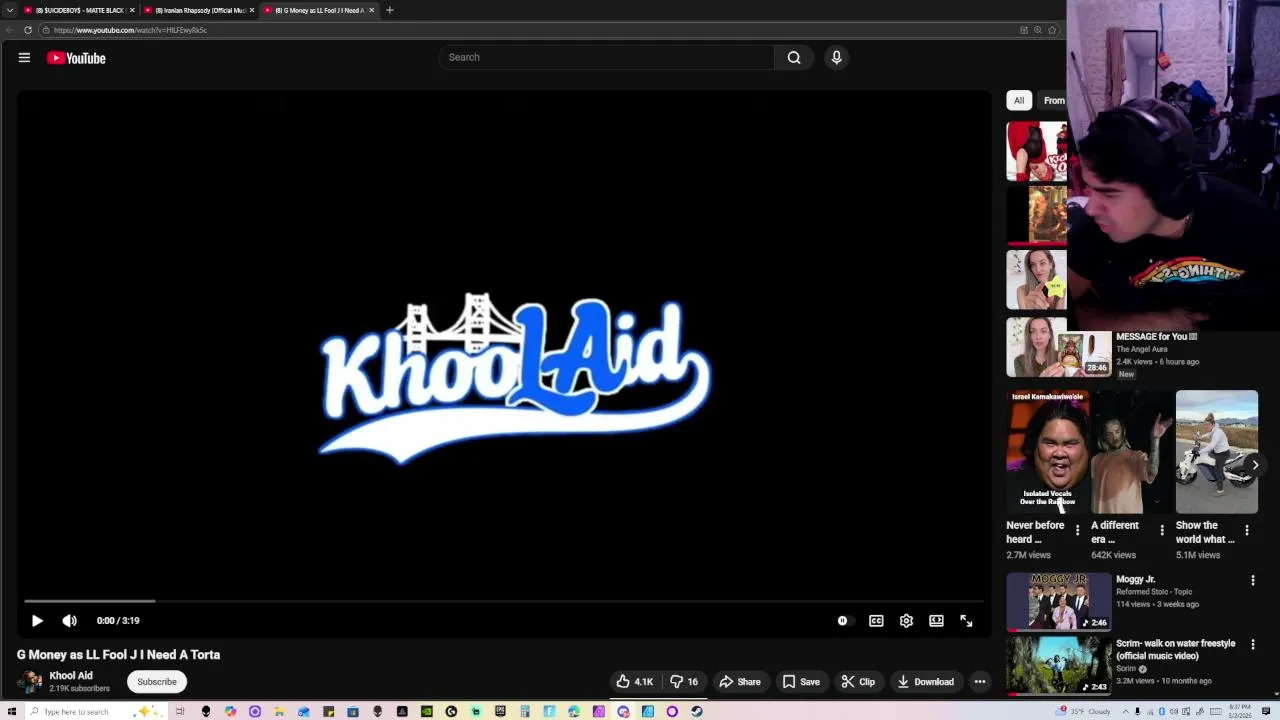Viewport: 1280px width, 720px height.
Task: Click the search magnifier button
Action: click(x=794, y=57)
